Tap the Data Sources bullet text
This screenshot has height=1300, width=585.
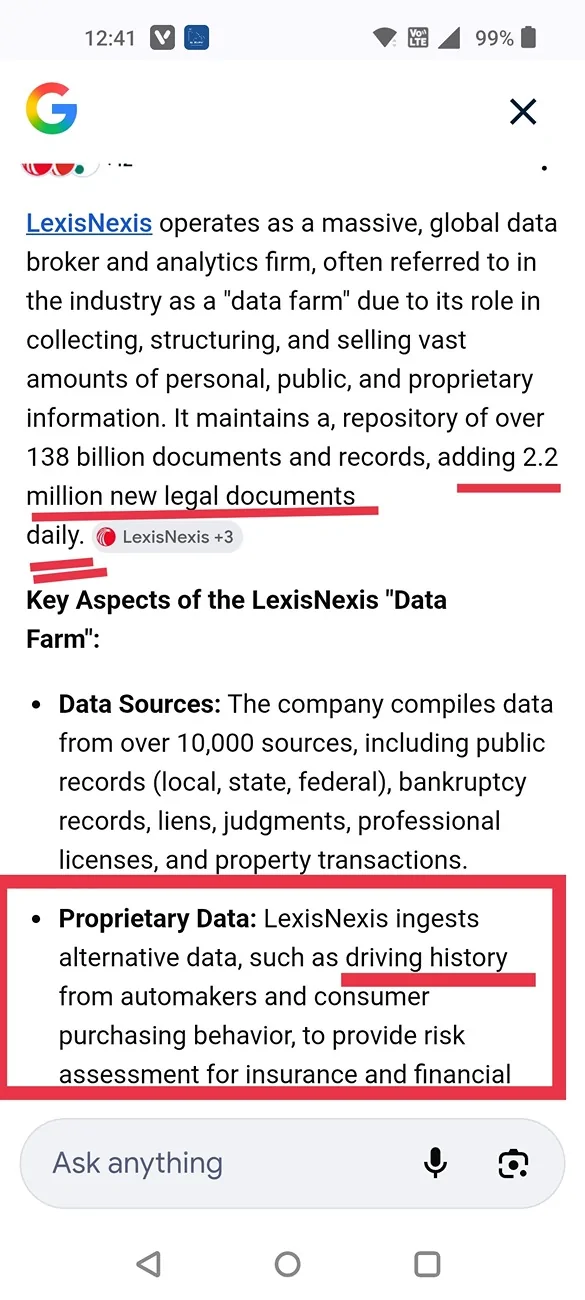[306, 782]
